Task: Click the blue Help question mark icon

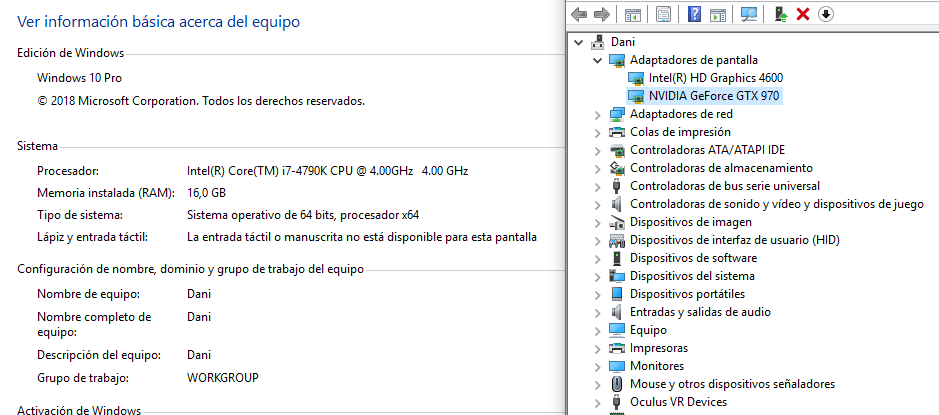Action: pos(694,14)
